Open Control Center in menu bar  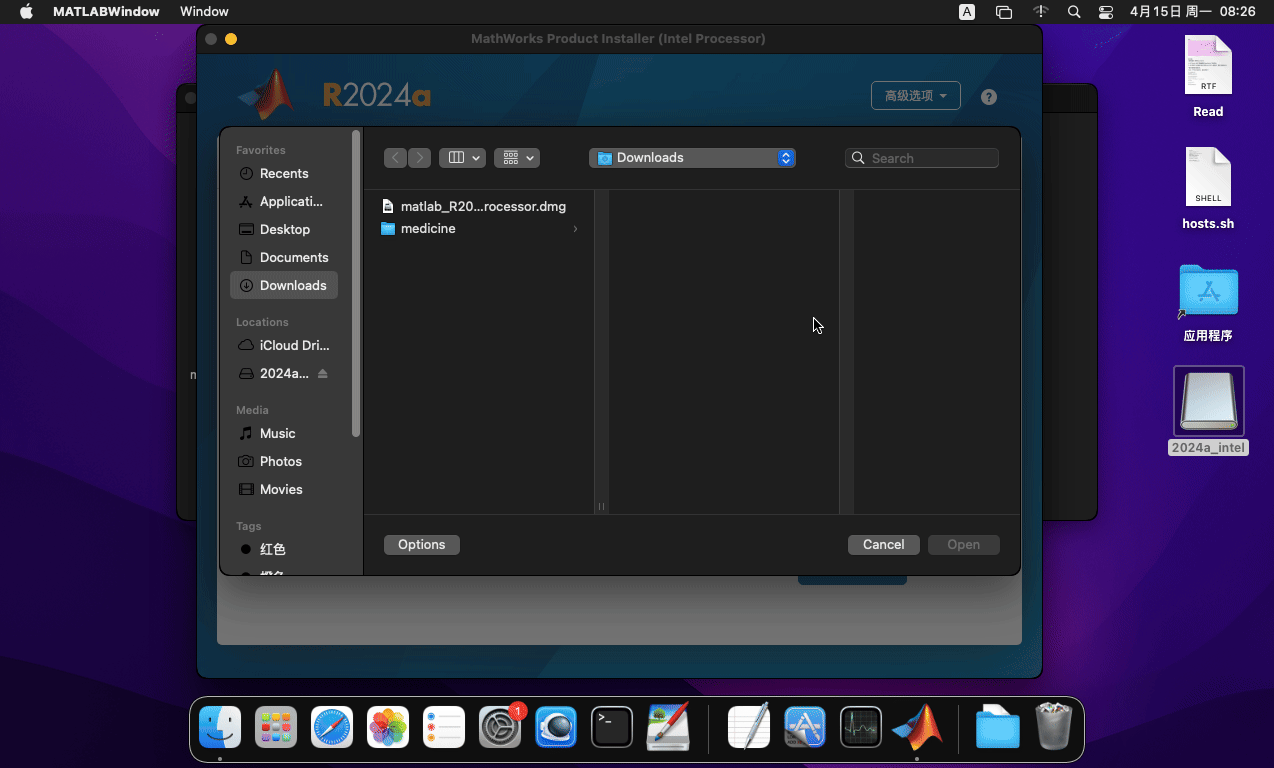point(1105,12)
